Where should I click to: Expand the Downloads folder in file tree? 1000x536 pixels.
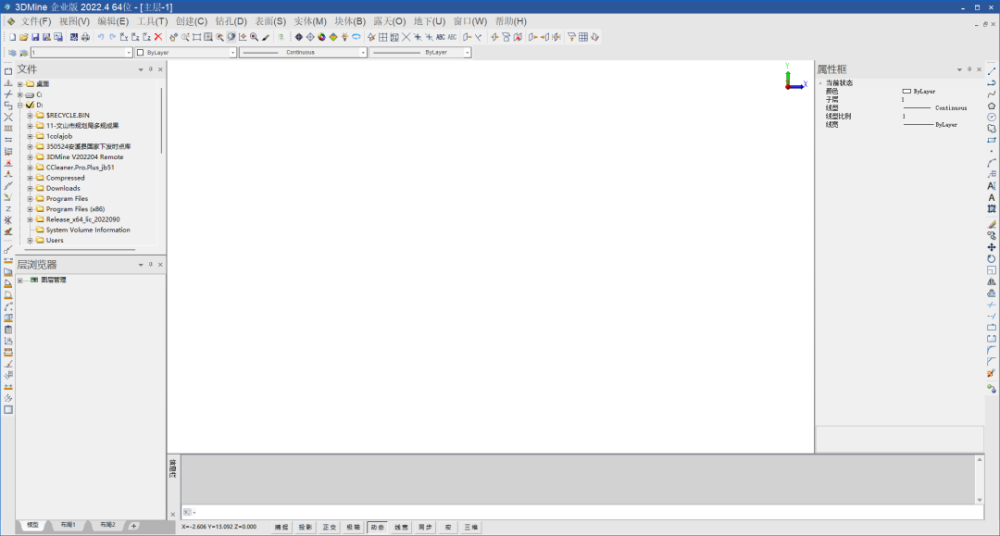30,188
